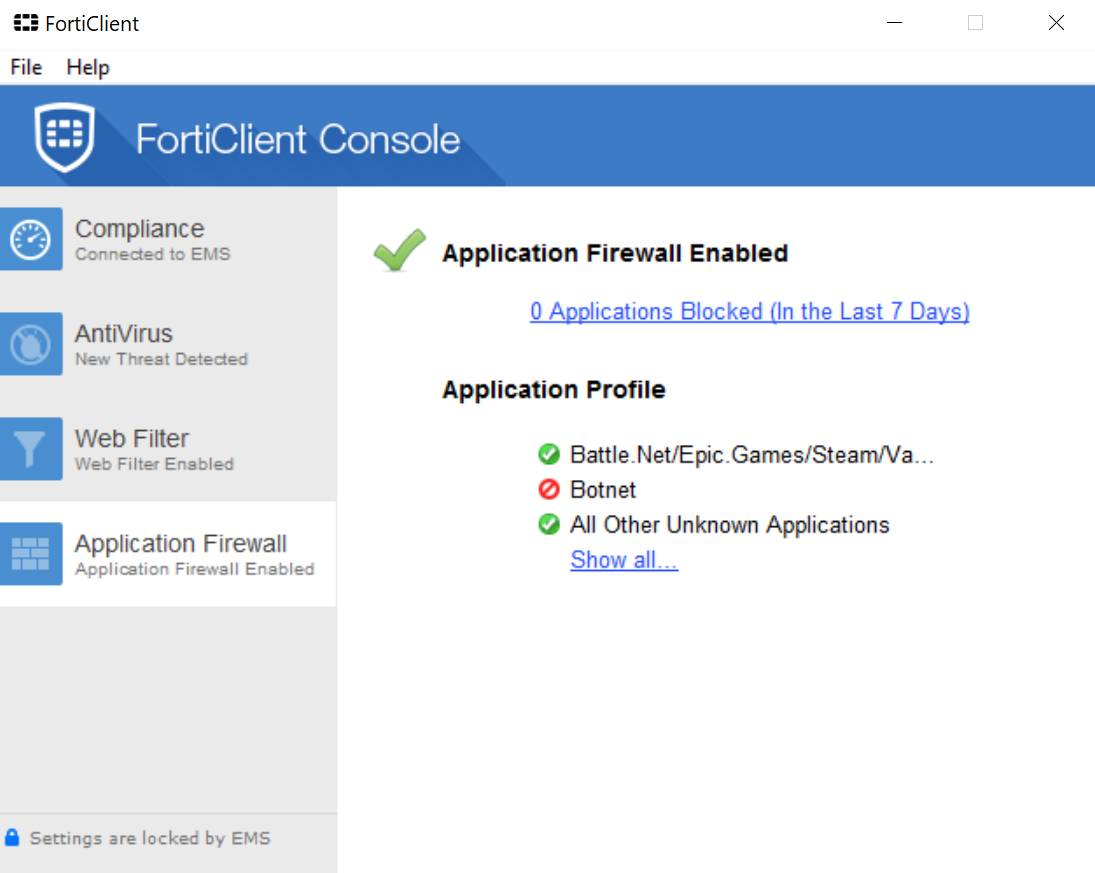Image resolution: width=1095 pixels, height=873 pixels.
Task: Click the red blocked icon beside Botnet
Action: [x=549, y=489]
